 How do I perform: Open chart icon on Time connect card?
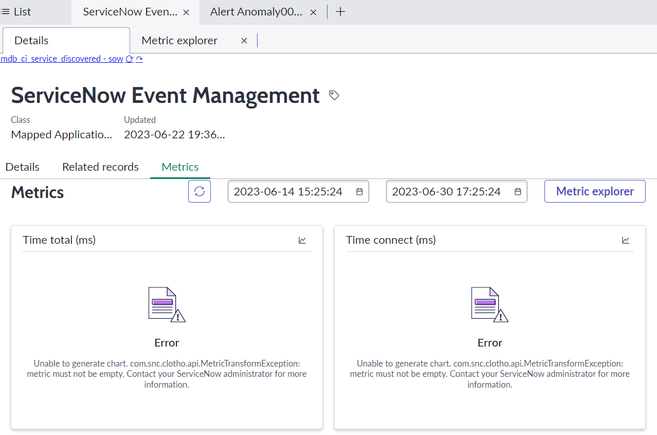(x=625, y=240)
